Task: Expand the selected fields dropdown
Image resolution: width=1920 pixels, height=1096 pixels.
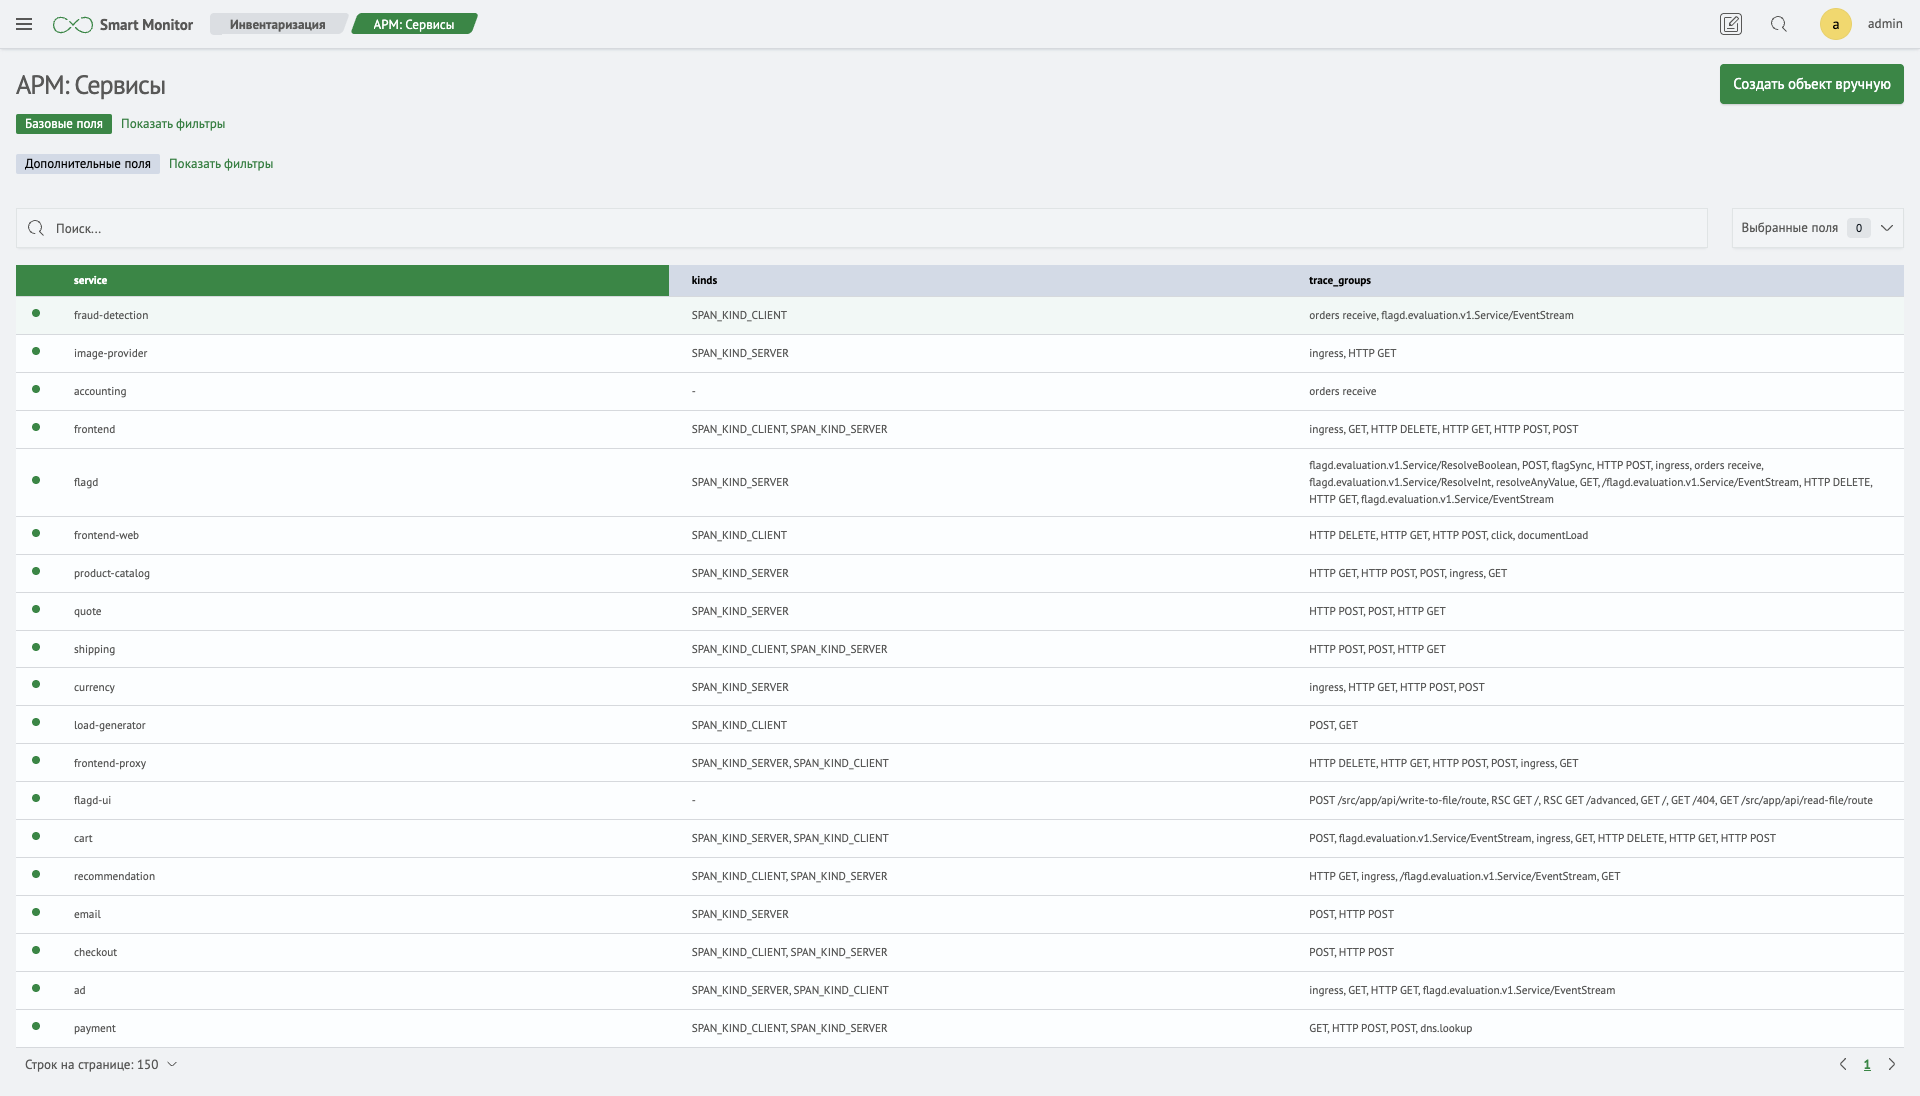Action: (1817, 228)
